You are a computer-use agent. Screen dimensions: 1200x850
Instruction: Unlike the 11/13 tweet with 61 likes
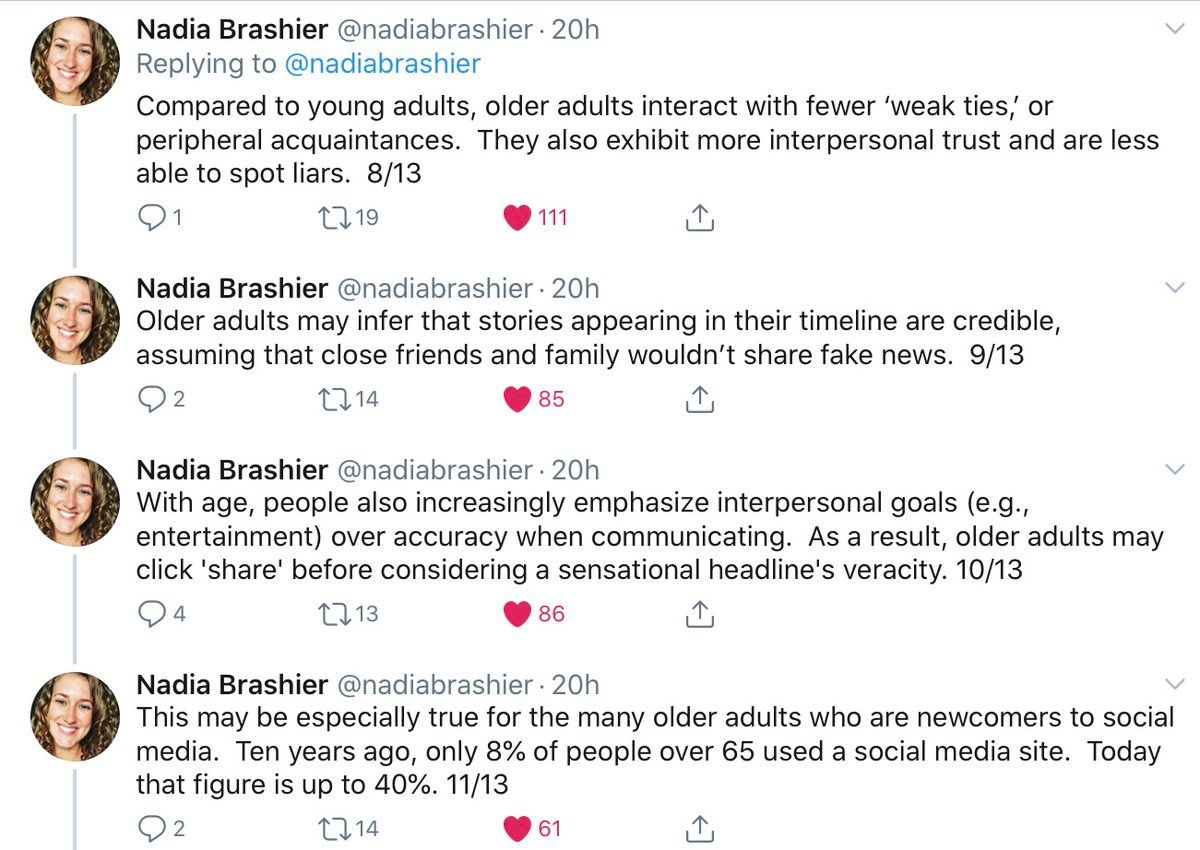pyautogui.click(x=517, y=828)
